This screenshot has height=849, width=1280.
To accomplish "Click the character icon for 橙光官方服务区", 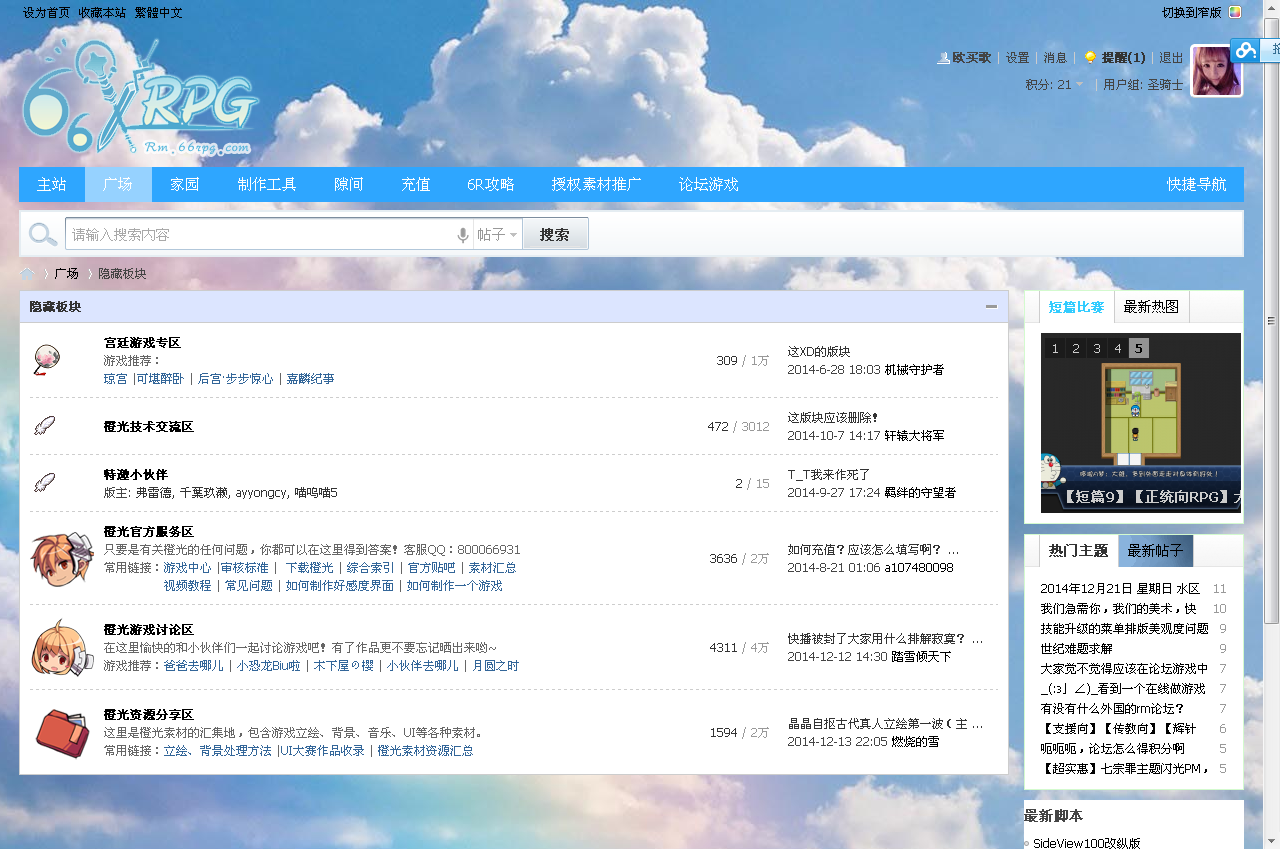I will tap(62, 559).
